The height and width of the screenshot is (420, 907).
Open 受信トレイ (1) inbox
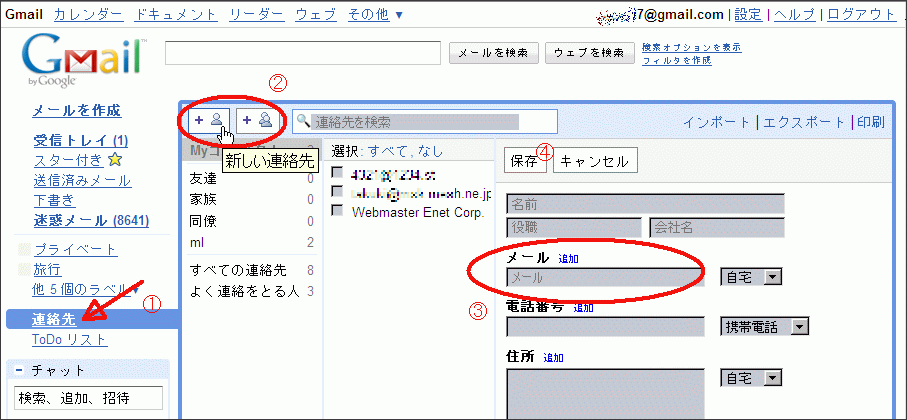click(x=81, y=140)
